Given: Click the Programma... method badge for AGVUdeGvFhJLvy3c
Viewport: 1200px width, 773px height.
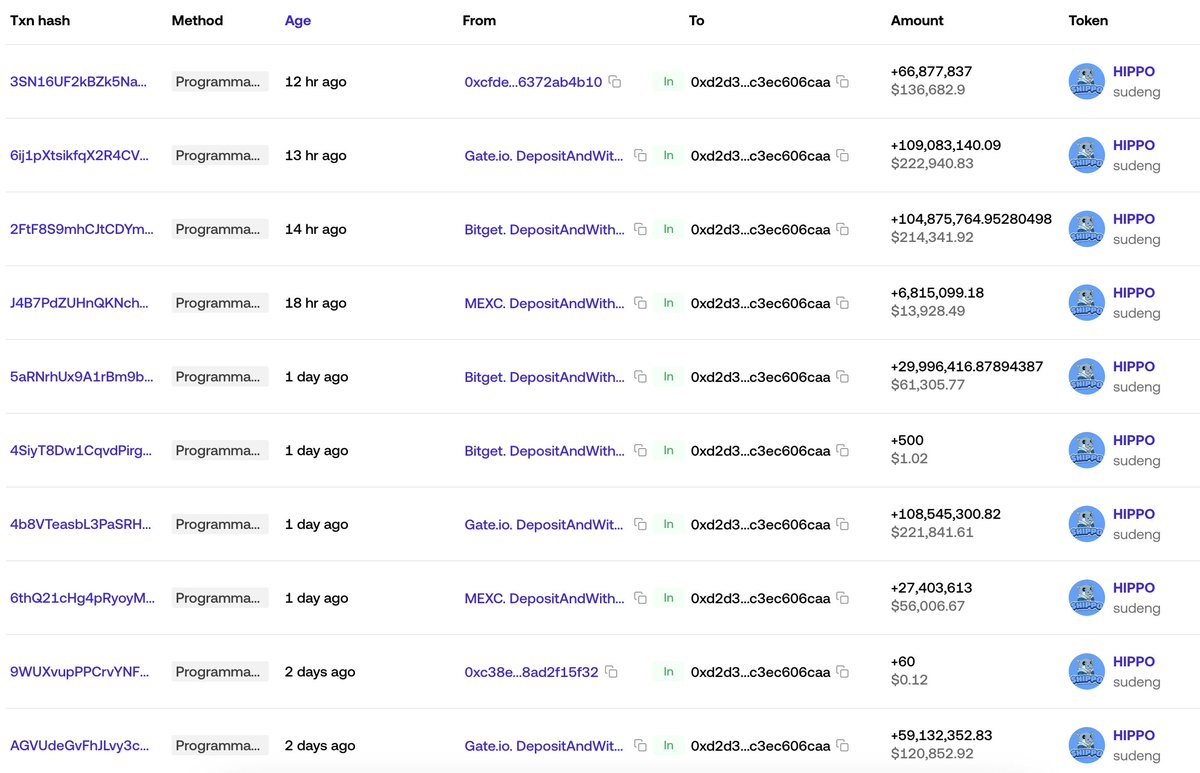Looking at the screenshot, I should point(220,746).
